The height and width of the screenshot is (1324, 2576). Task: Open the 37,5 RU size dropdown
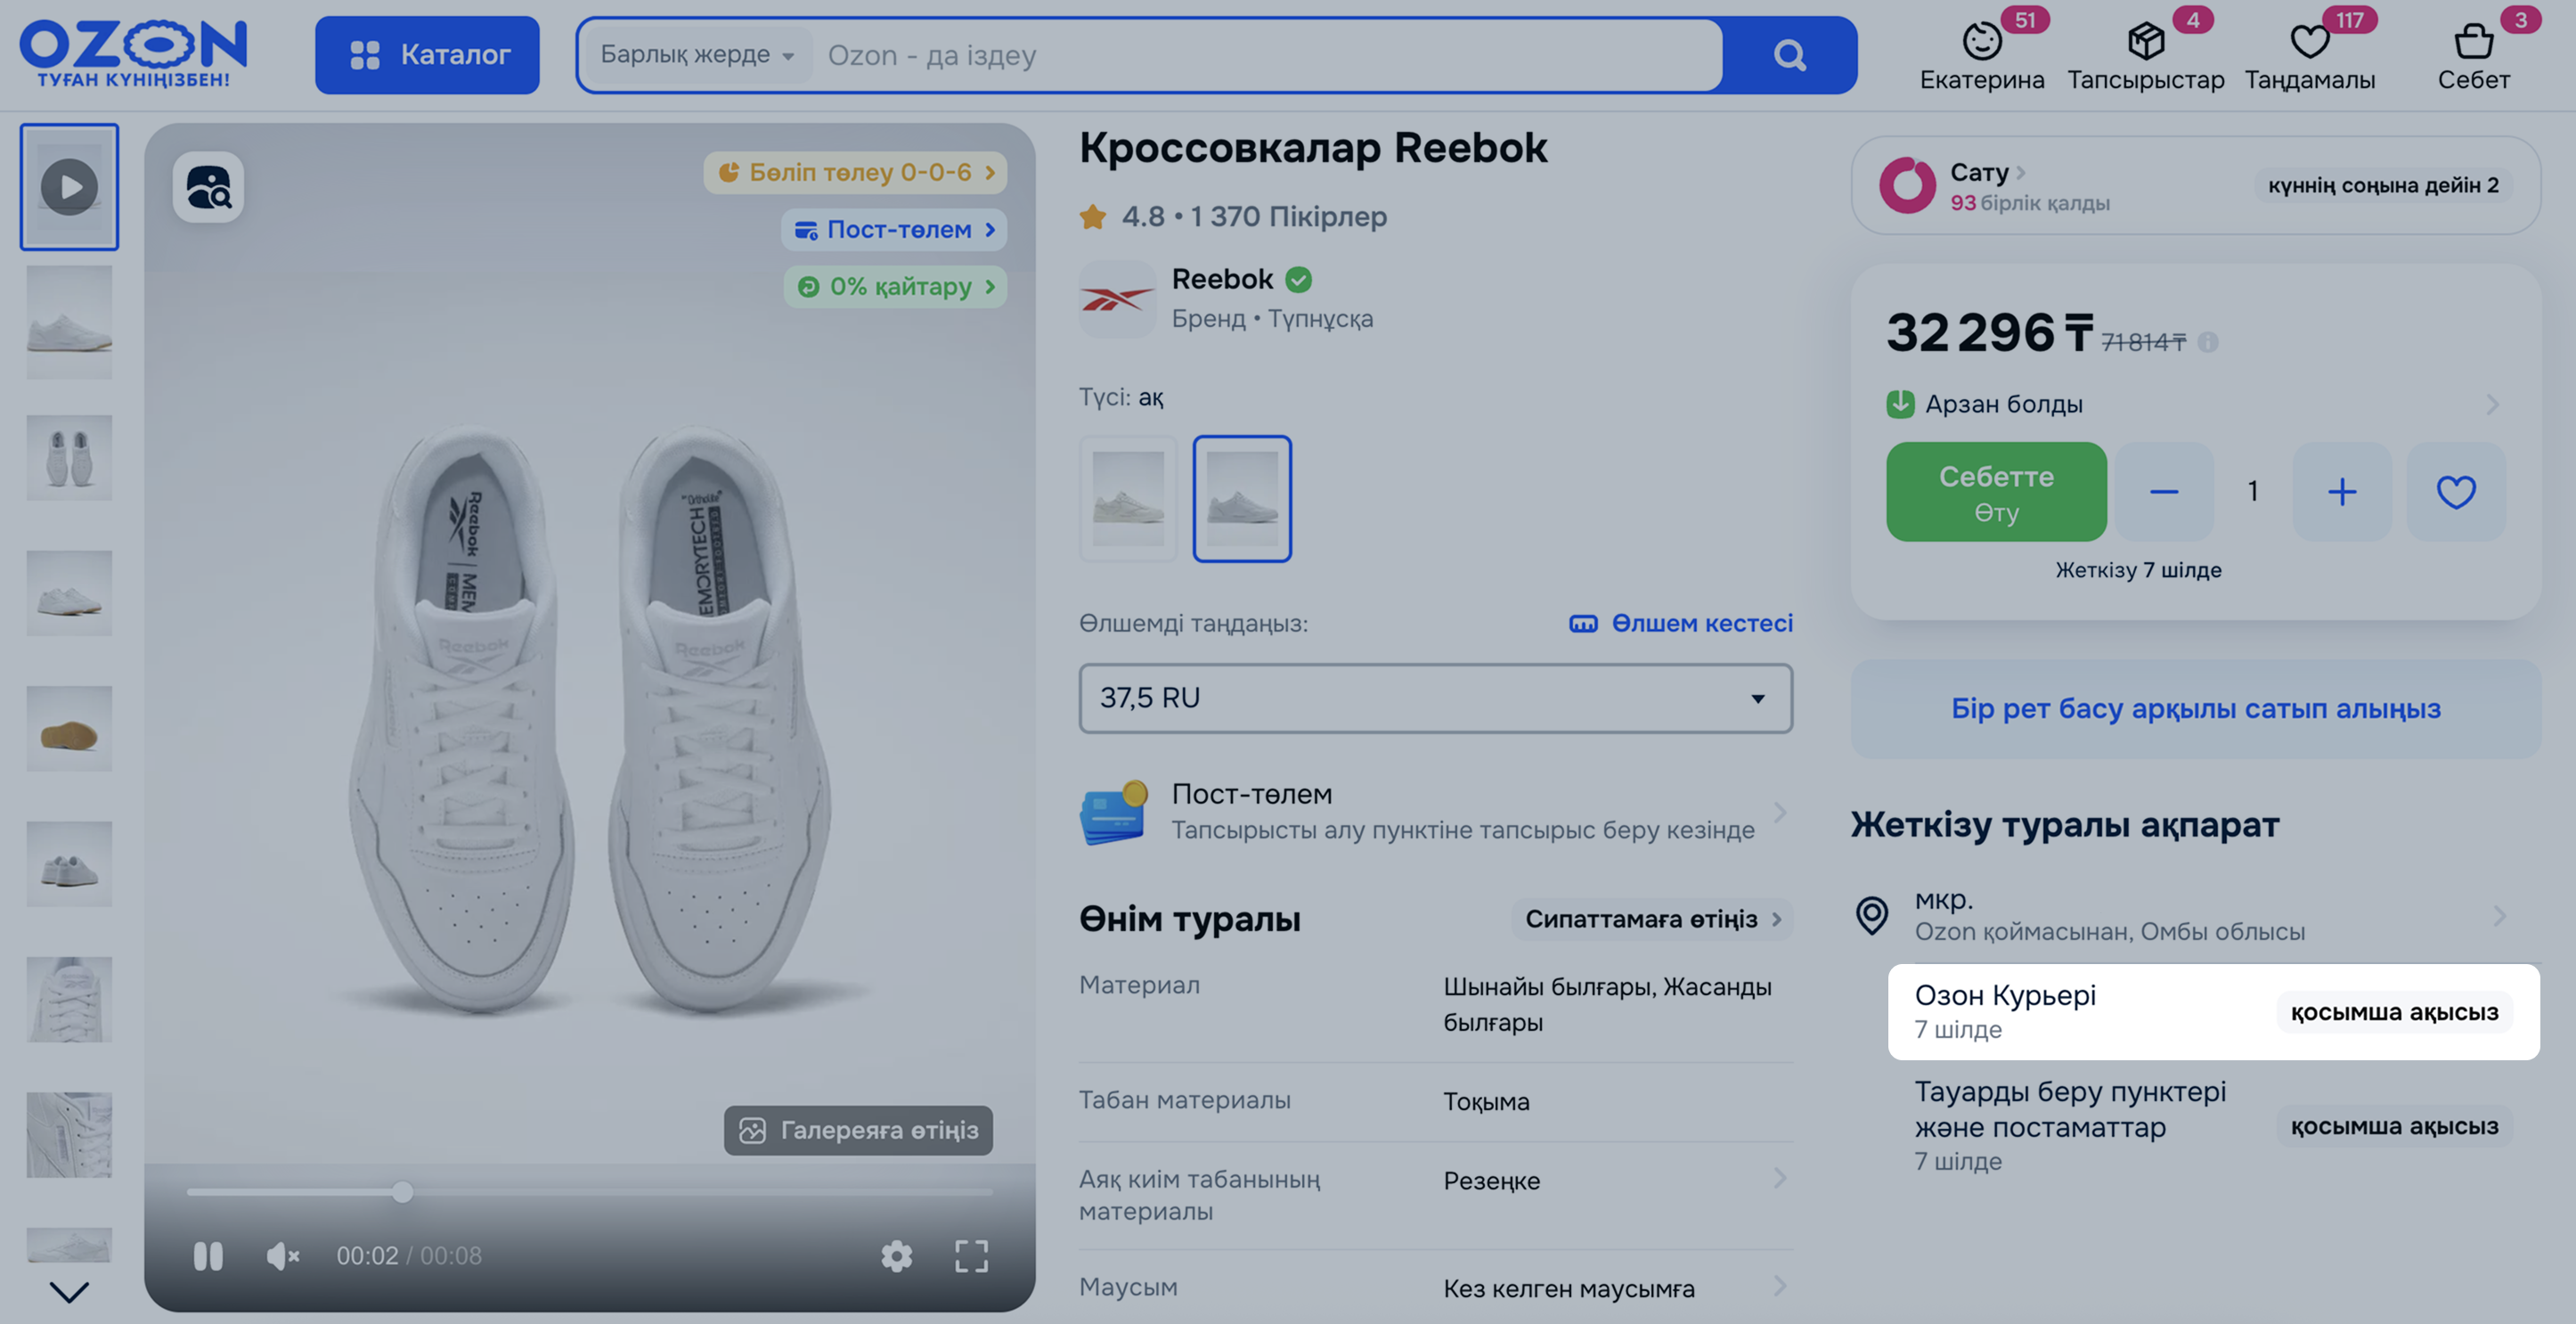(1435, 698)
